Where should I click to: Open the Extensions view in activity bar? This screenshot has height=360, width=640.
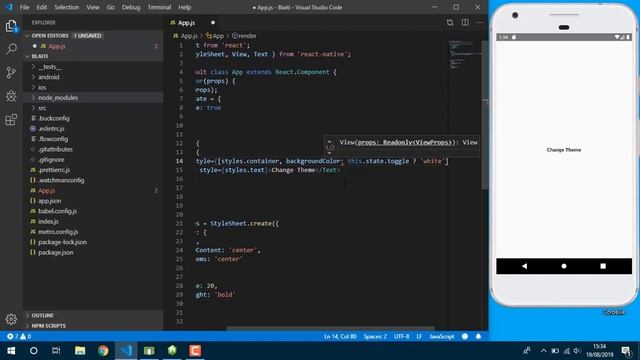(x=11, y=120)
